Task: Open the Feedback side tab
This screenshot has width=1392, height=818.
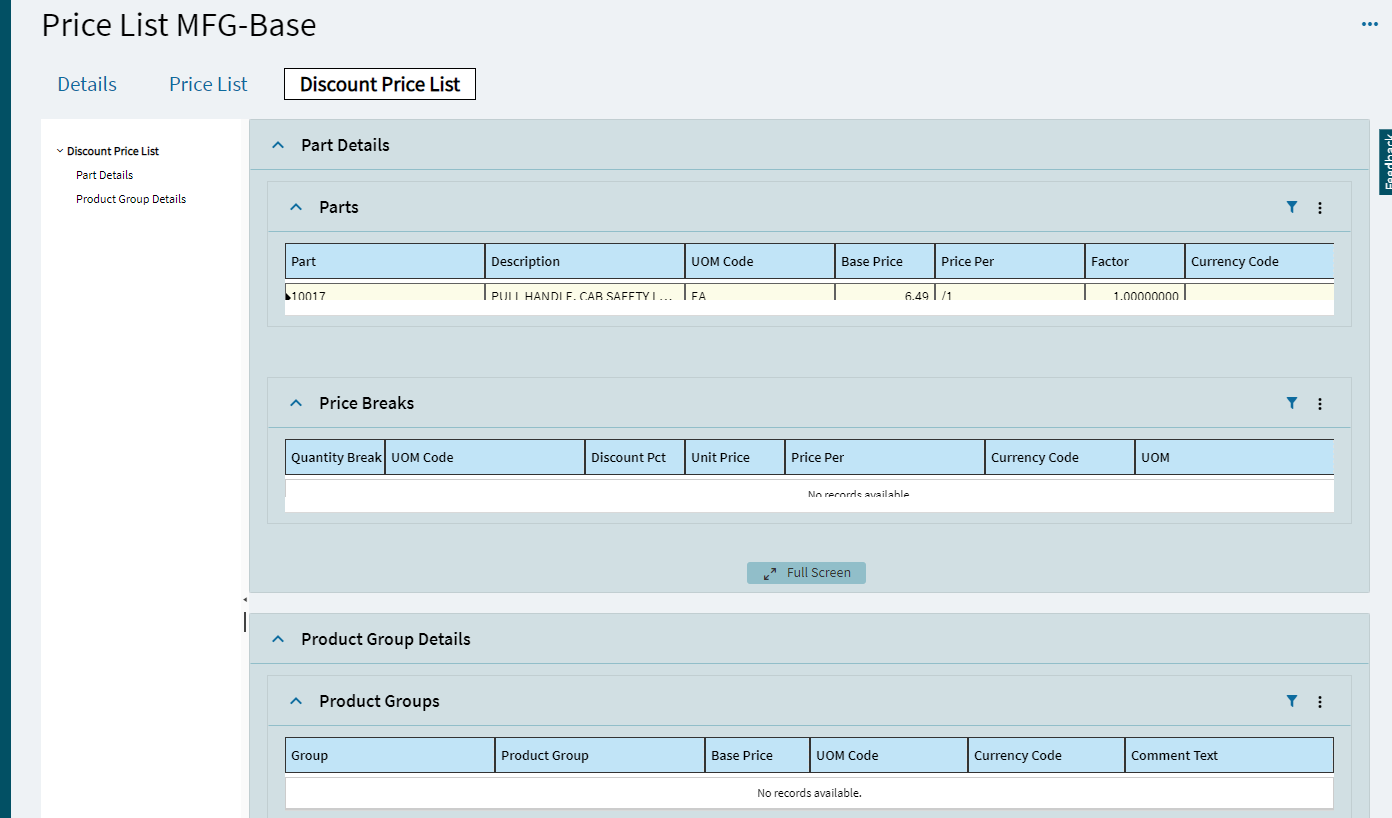Action: [1385, 162]
